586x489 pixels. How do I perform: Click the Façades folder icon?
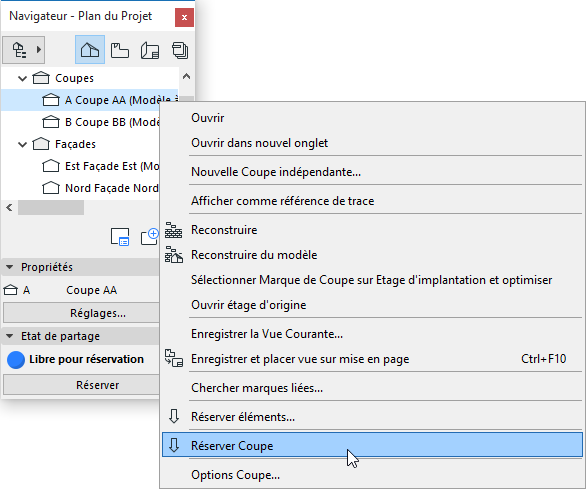click(x=41, y=144)
